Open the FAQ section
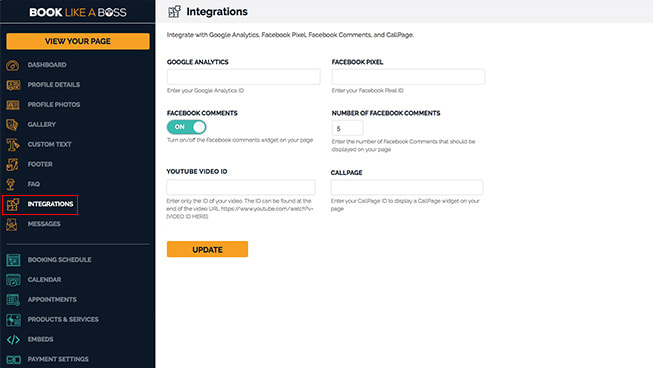Viewport: 653px width, 368px height. tap(34, 184)
